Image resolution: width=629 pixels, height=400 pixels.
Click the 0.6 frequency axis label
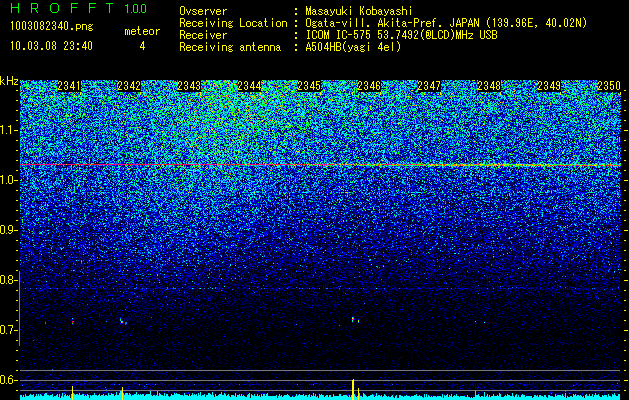9,380
